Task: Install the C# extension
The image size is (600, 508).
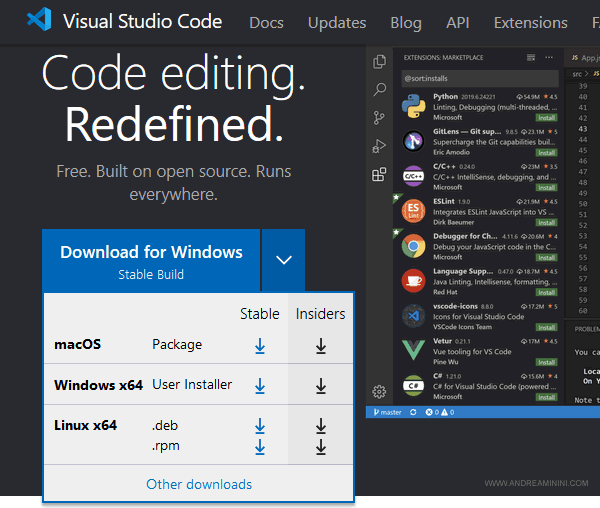Action: click(x=546, y=397)
